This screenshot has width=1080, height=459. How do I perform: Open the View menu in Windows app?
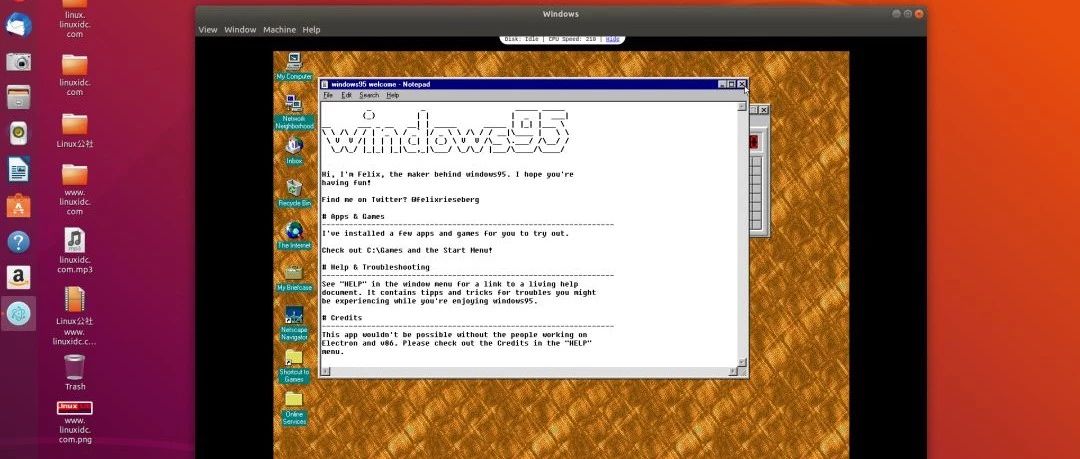(208, 30)
